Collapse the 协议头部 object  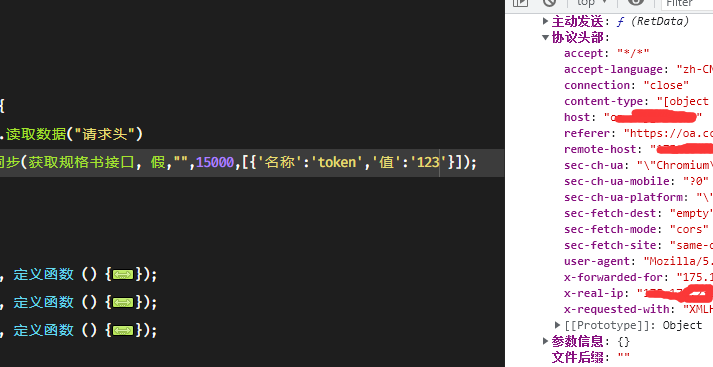(x=545, y=37)
